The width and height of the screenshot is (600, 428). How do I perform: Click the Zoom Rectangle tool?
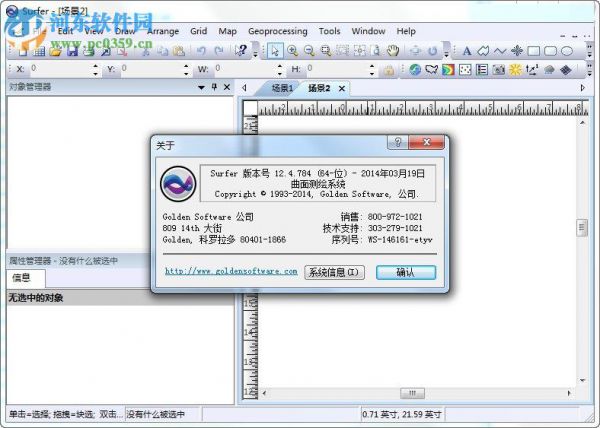[x=326, y=51]
